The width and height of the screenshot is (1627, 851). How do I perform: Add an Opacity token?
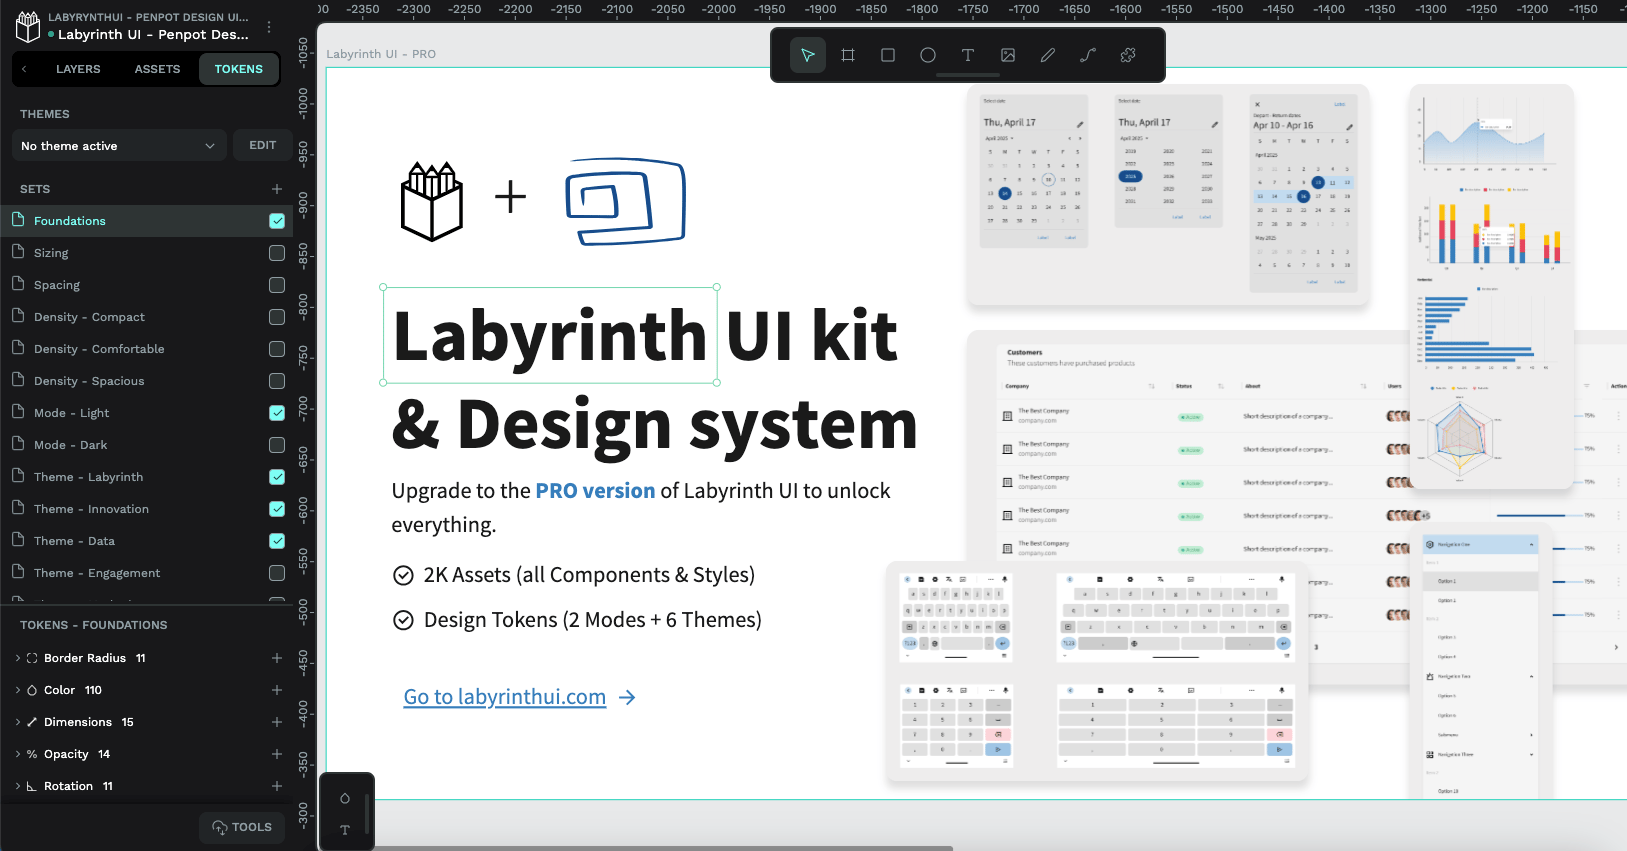click(277, 754)
